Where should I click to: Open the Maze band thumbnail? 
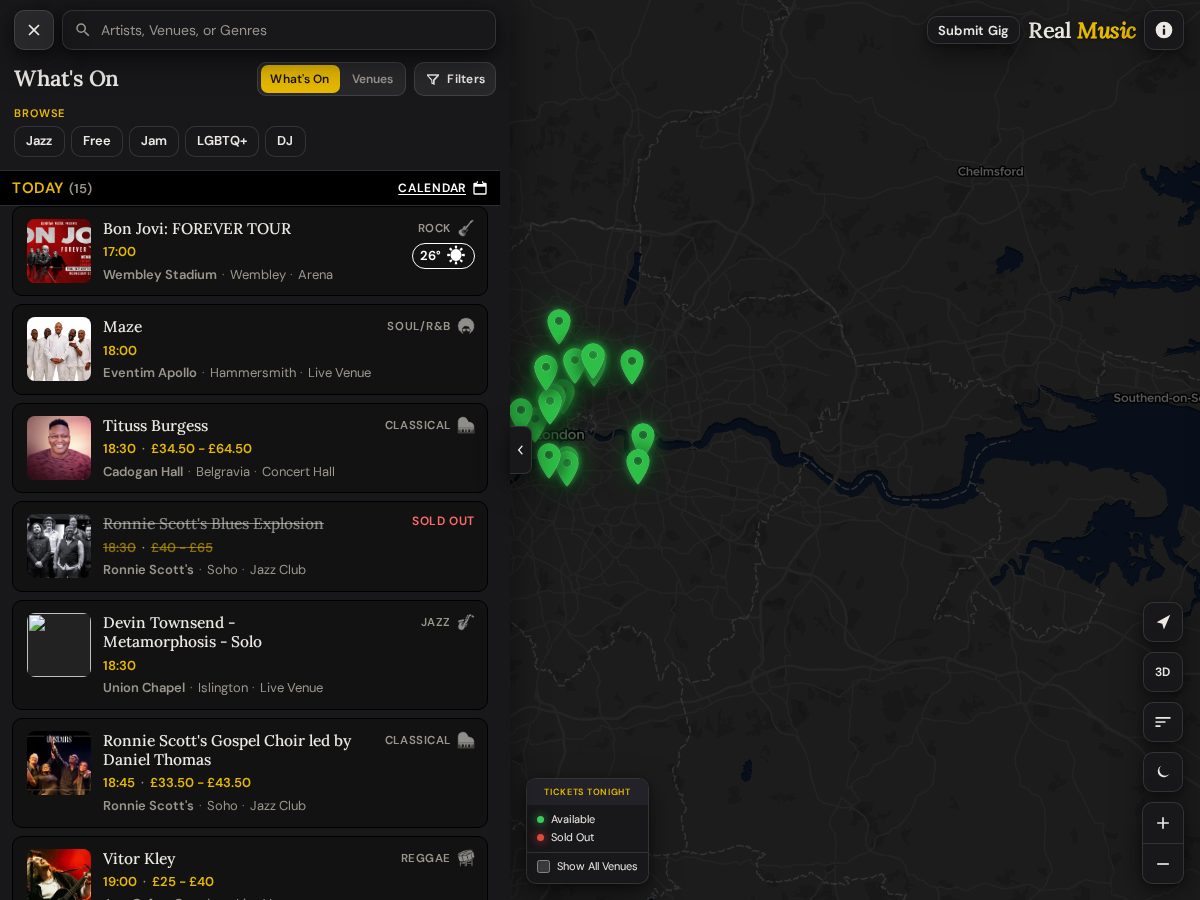[x=59, y=349]
